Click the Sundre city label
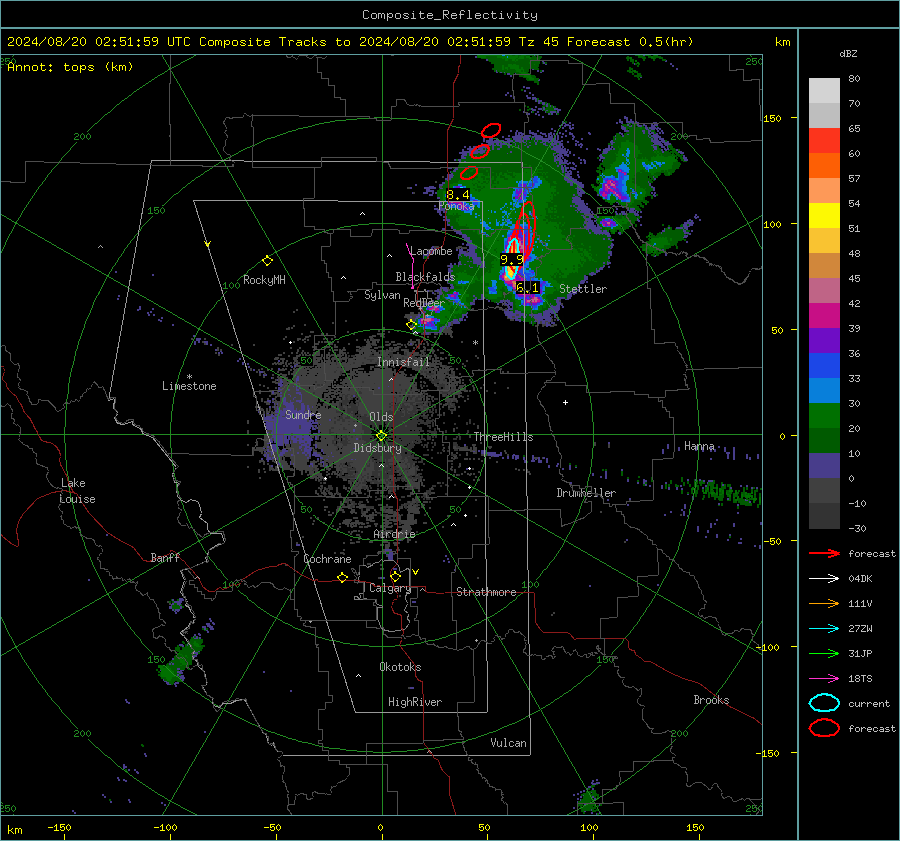Image resolution: width=900 pixels, height=841 pixels. 303,415
